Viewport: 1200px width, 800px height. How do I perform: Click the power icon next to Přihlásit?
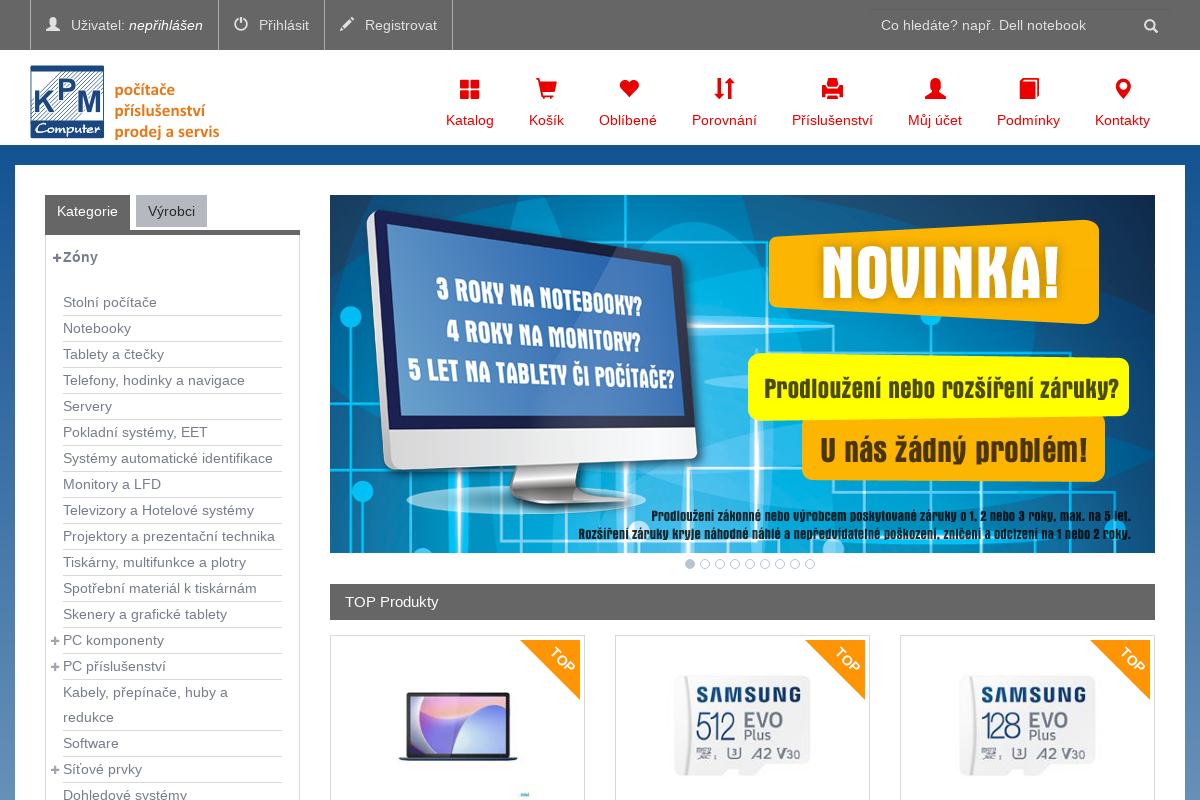[x=243, y=24]
